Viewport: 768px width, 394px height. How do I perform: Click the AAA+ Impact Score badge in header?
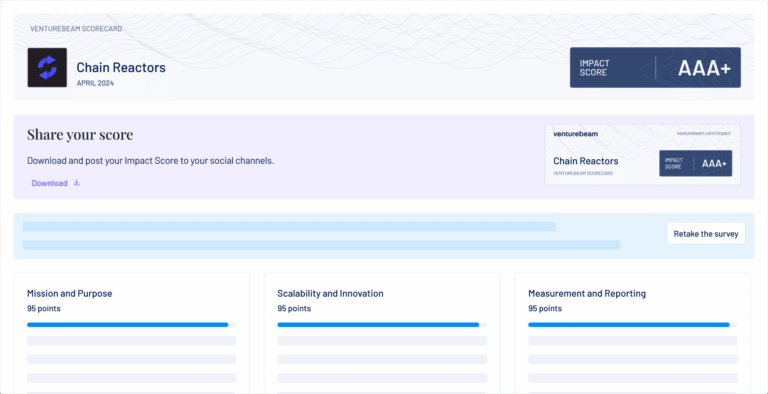pyautogui.click(x=655, y=68)
